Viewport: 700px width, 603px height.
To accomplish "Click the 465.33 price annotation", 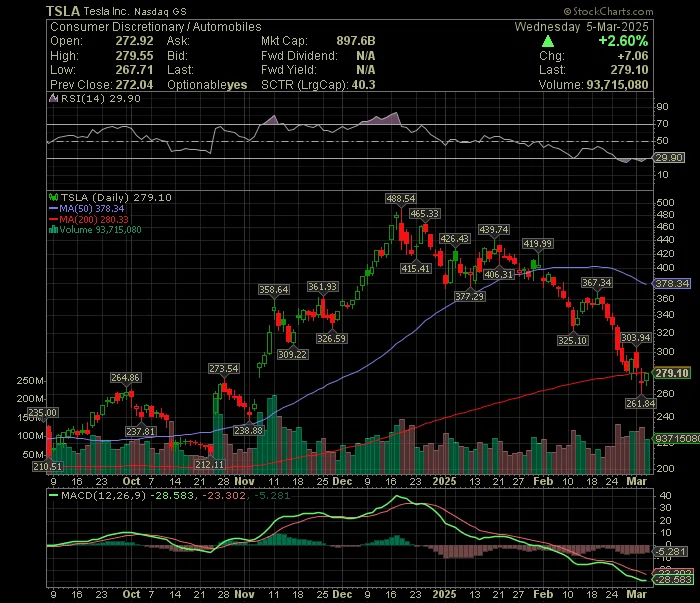I will (425, 214).
